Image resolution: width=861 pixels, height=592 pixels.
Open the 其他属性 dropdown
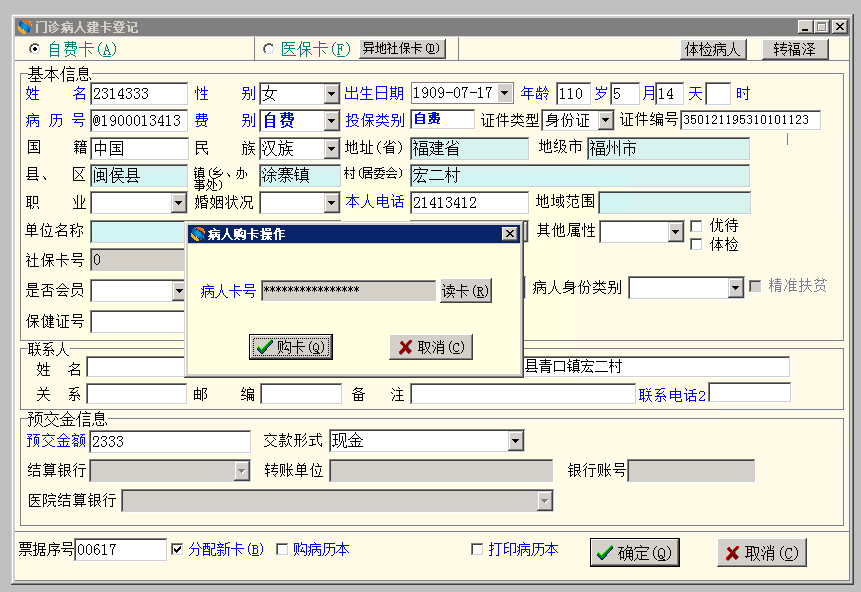point(675,232)
